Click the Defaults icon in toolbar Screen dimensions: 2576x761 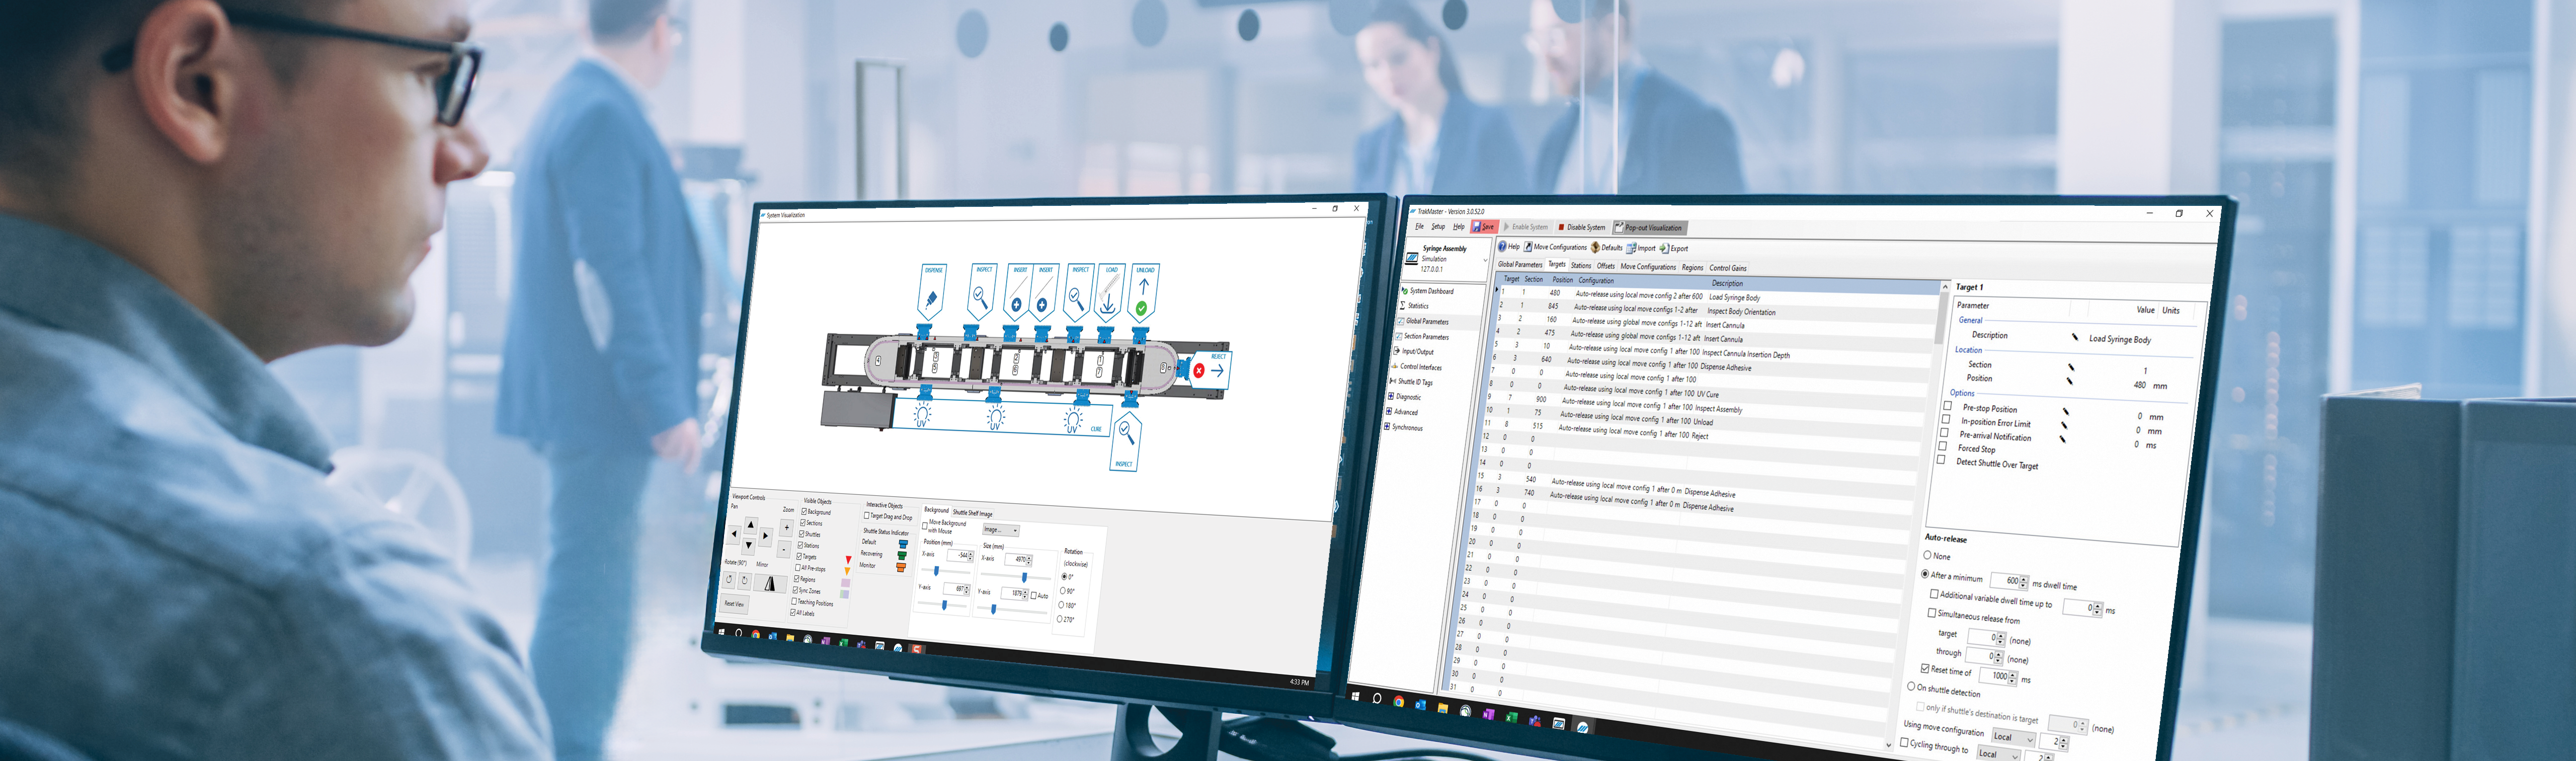1595,247
